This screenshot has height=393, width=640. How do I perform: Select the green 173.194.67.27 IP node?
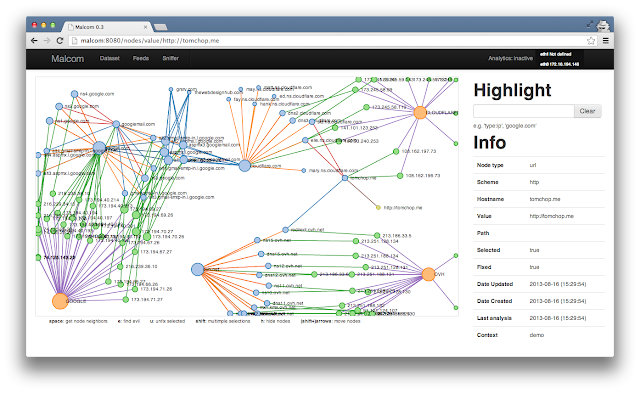(x=135, y=252)
